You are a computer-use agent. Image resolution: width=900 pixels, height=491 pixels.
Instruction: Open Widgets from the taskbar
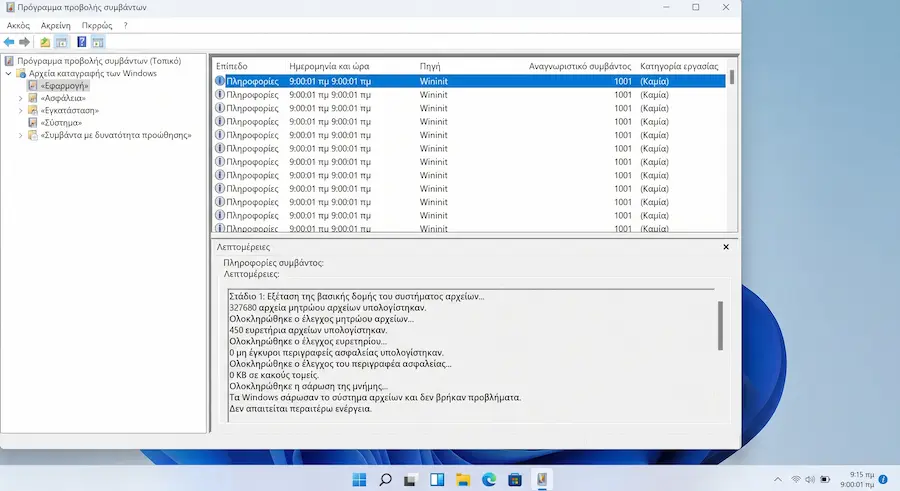(x=437, y=480)
